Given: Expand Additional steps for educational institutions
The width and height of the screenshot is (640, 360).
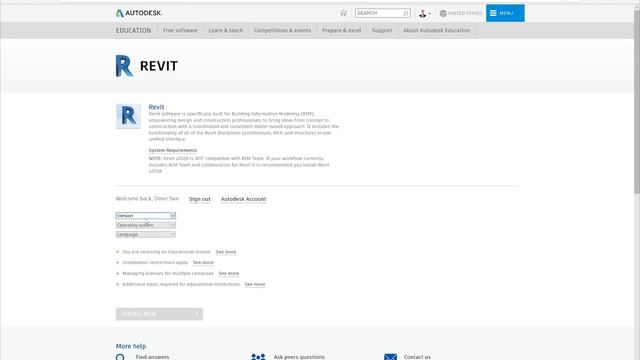Looking at the screenshot, I should click(x=118, y=284).
